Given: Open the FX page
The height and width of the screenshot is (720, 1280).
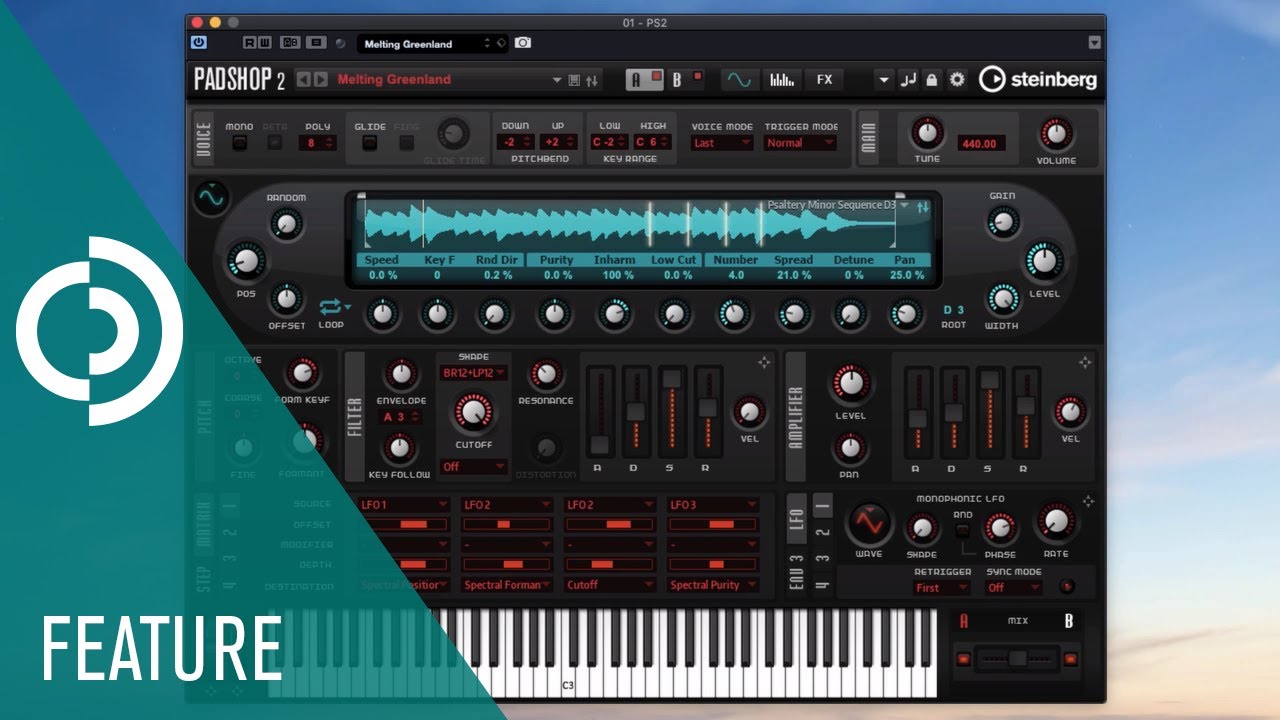Looking at the screenshot, I should pos(824,79).
